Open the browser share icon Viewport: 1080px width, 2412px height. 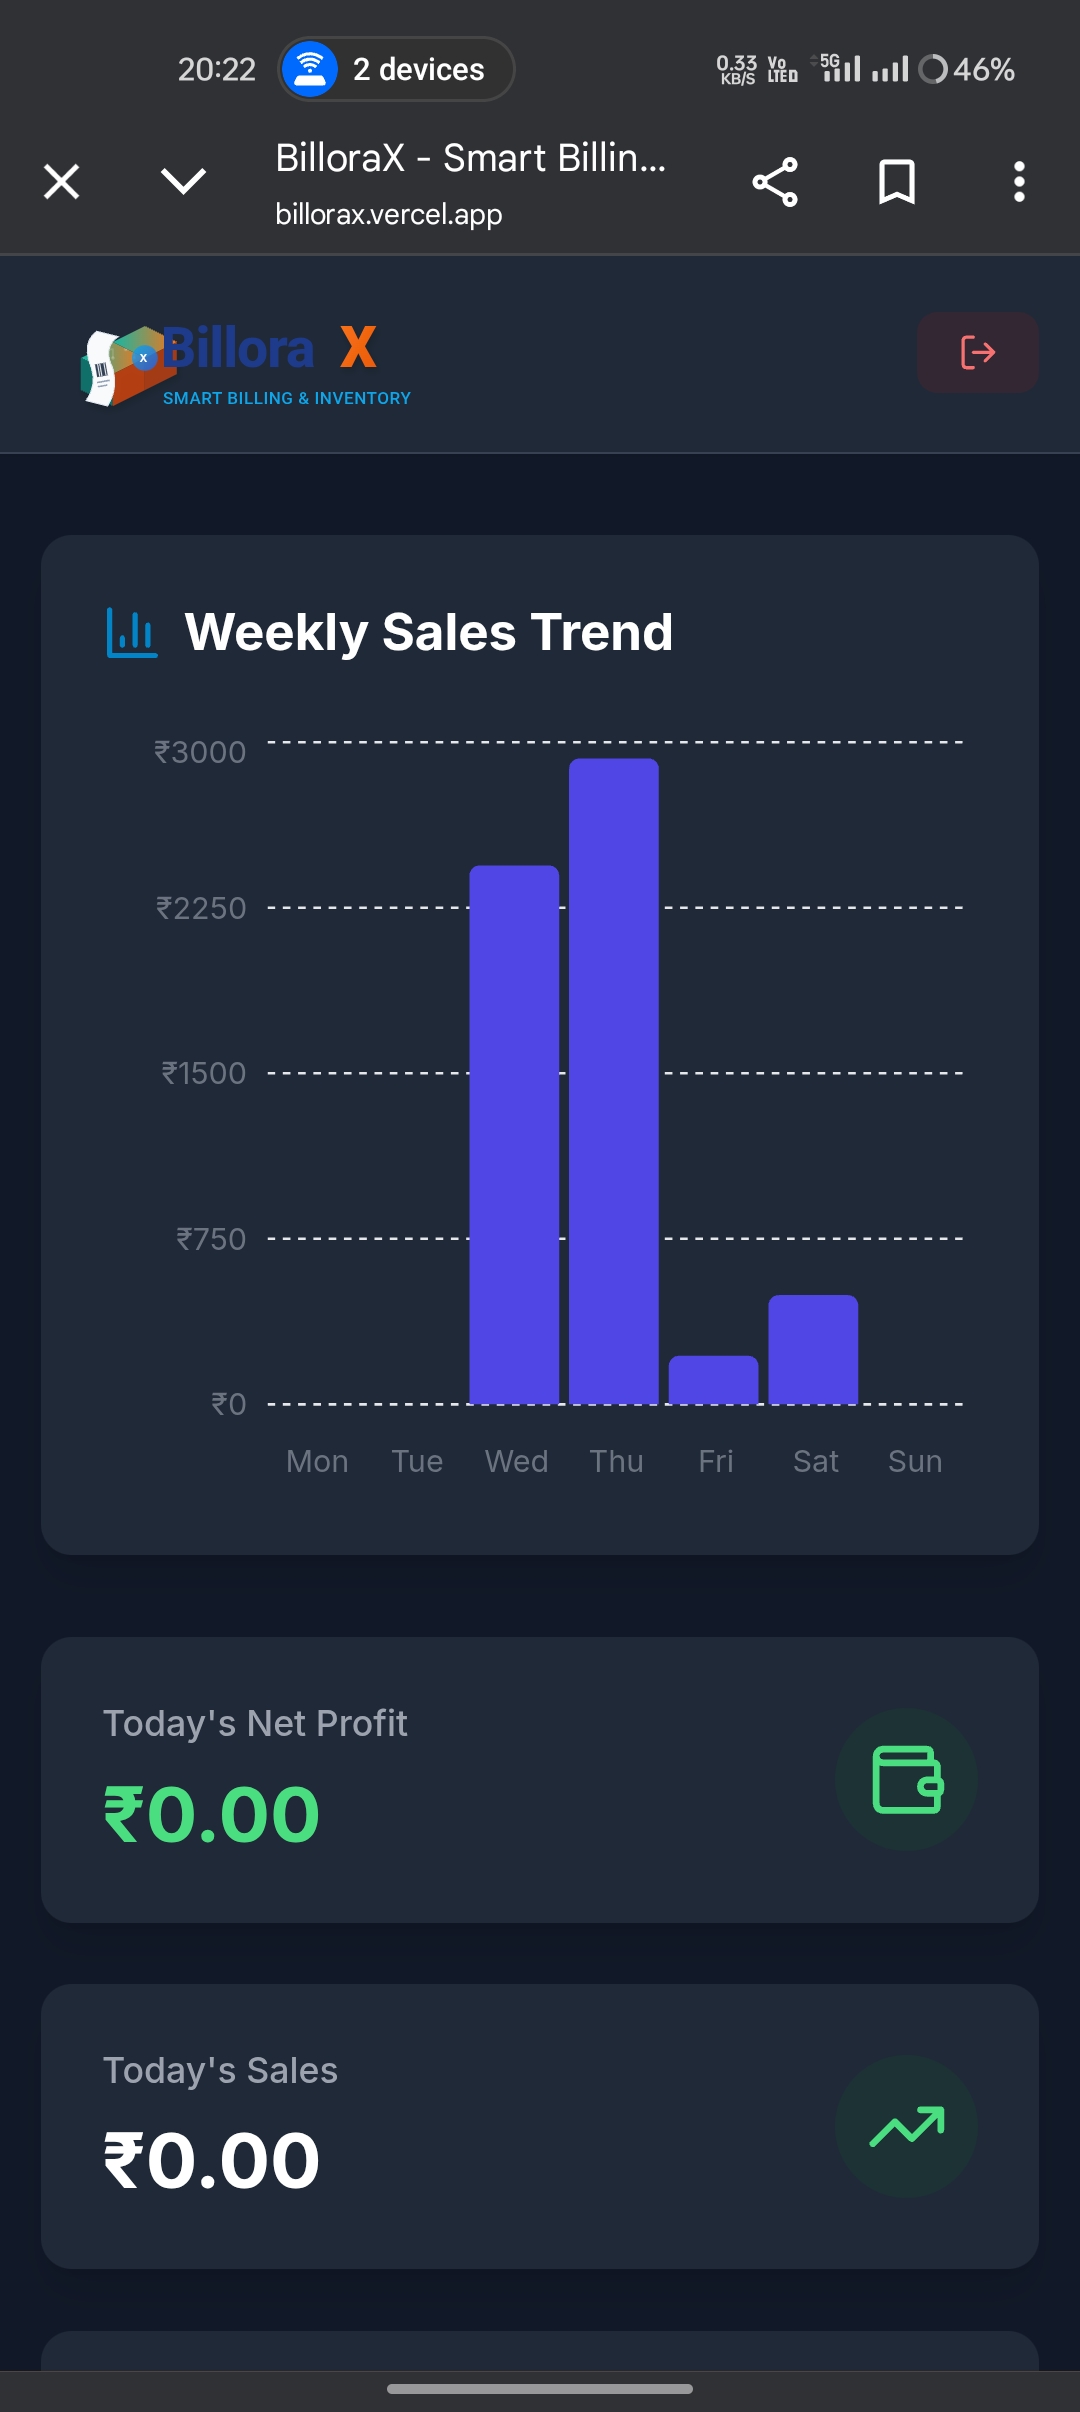[775, 182]
